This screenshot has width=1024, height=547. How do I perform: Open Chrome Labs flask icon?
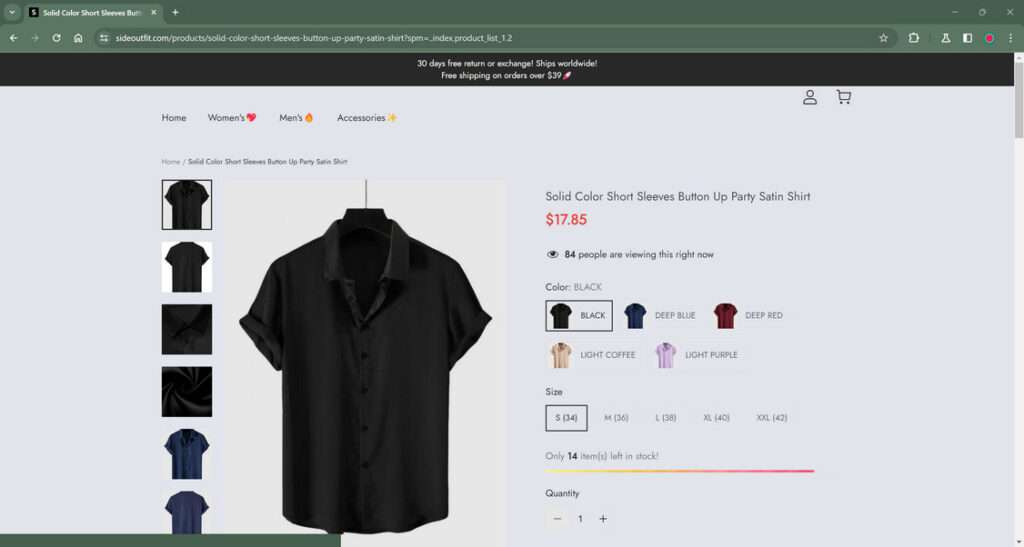(946, 38)
